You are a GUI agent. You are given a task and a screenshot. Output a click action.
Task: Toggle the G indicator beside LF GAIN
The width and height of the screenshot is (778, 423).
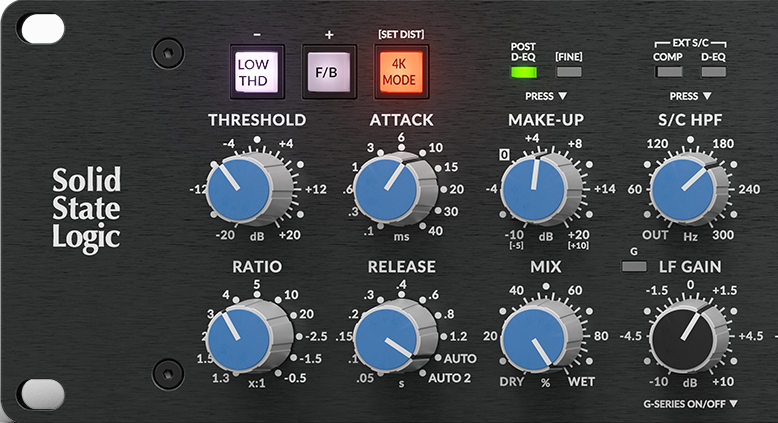635,267
